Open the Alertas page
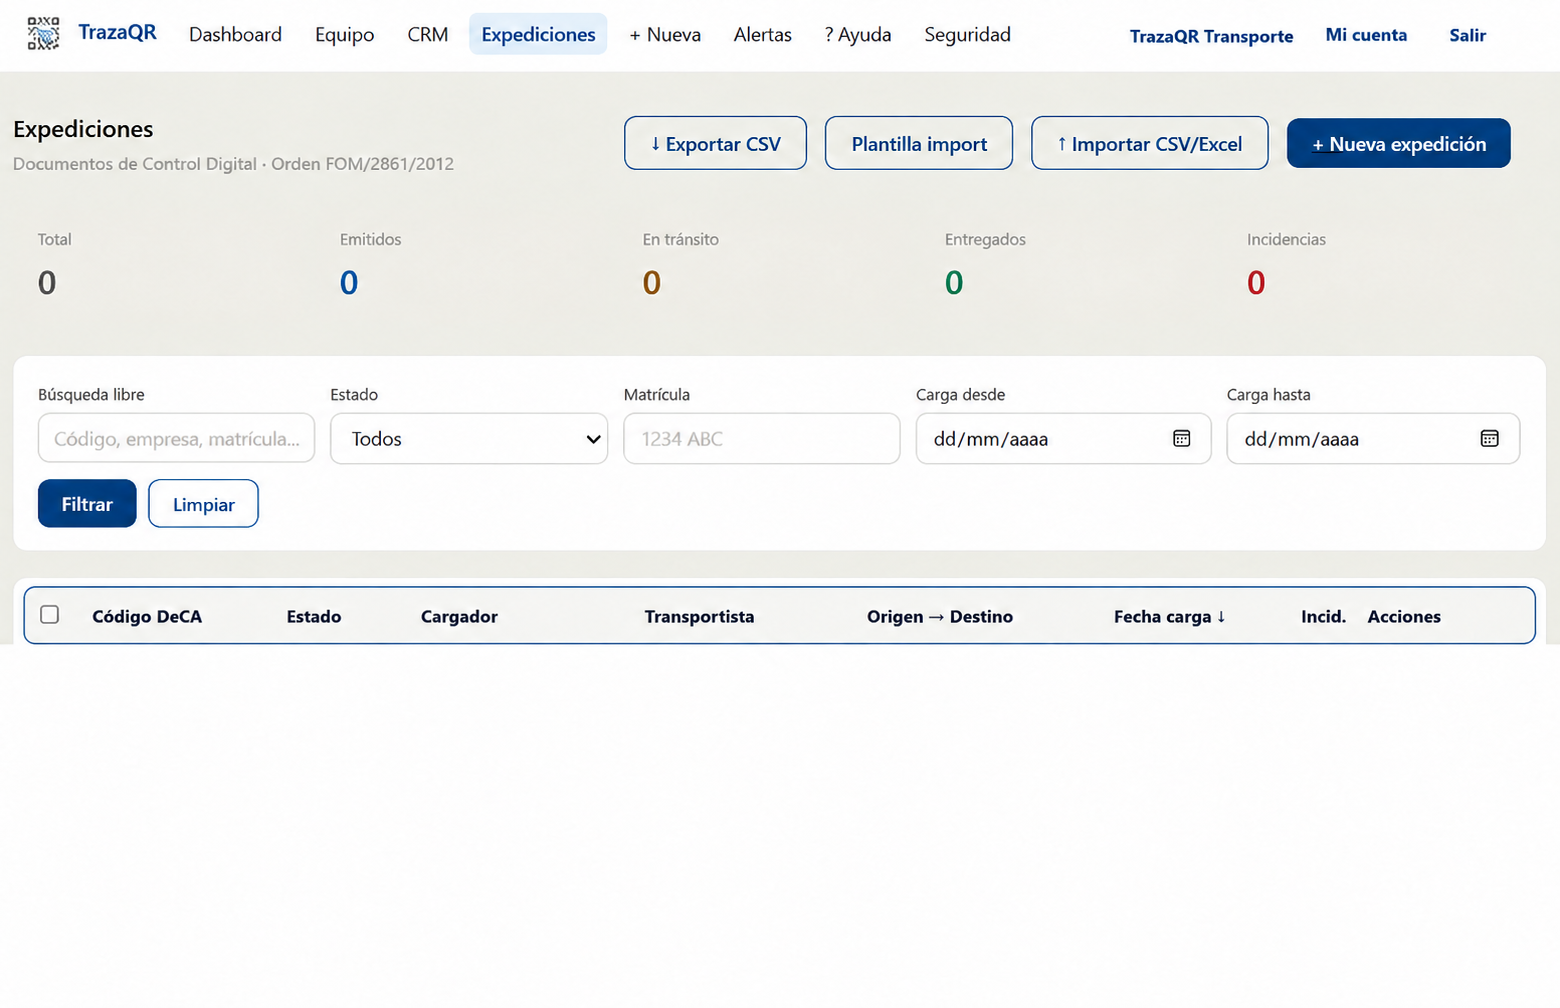 click(x=762, y=34)
